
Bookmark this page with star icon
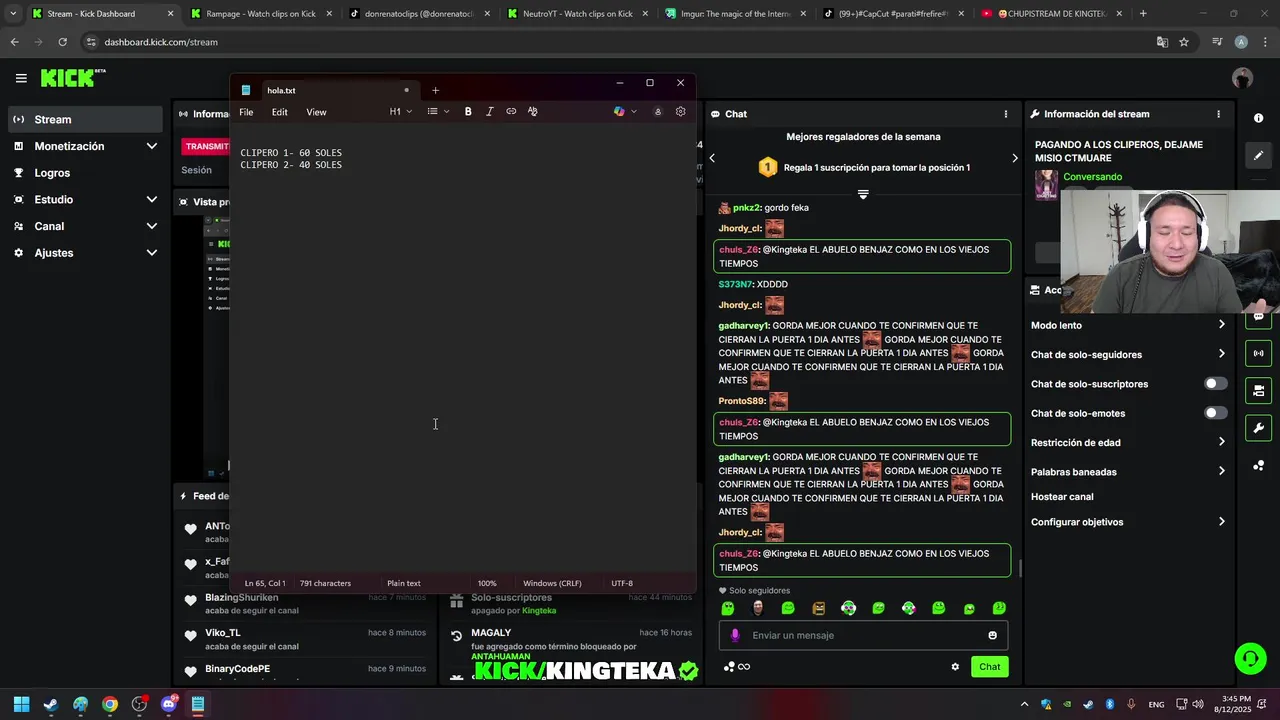(x=1184, y=42)
